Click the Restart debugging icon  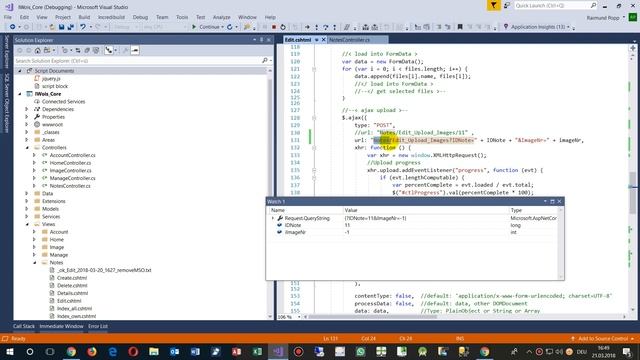pos(283,27)
